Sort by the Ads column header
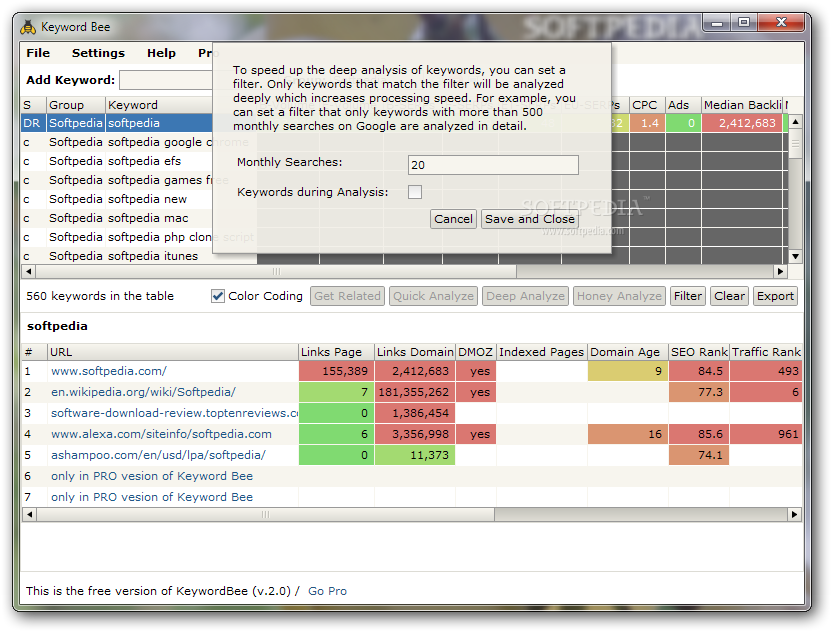Screen dimensions: 832x632 (x=683, y=105)
